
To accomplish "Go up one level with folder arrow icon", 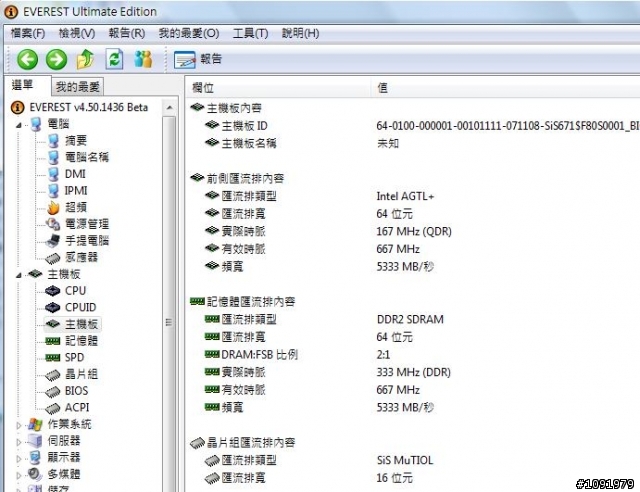I will (85, 59).
